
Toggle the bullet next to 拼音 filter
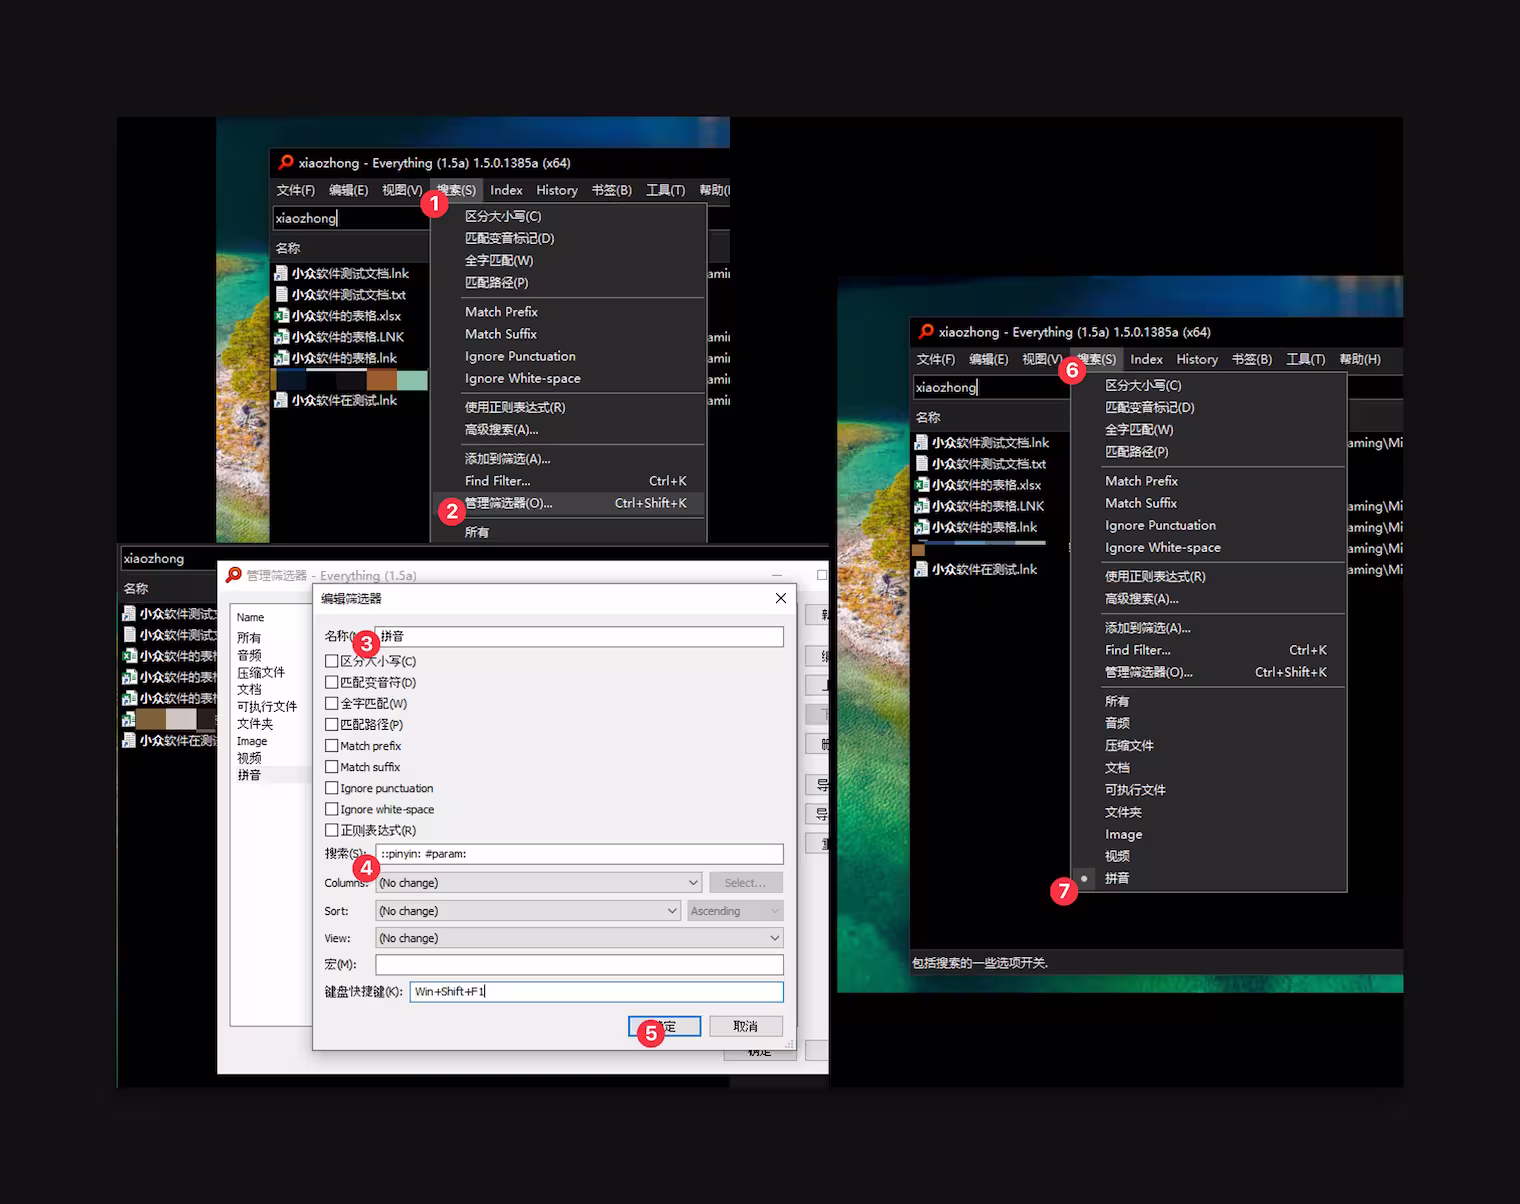tap(1084, 879)
